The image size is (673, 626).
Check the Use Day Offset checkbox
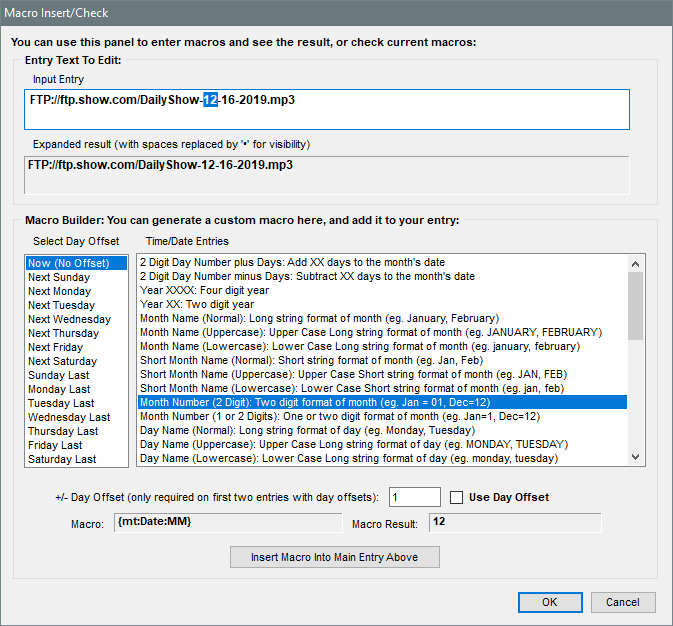458,497
